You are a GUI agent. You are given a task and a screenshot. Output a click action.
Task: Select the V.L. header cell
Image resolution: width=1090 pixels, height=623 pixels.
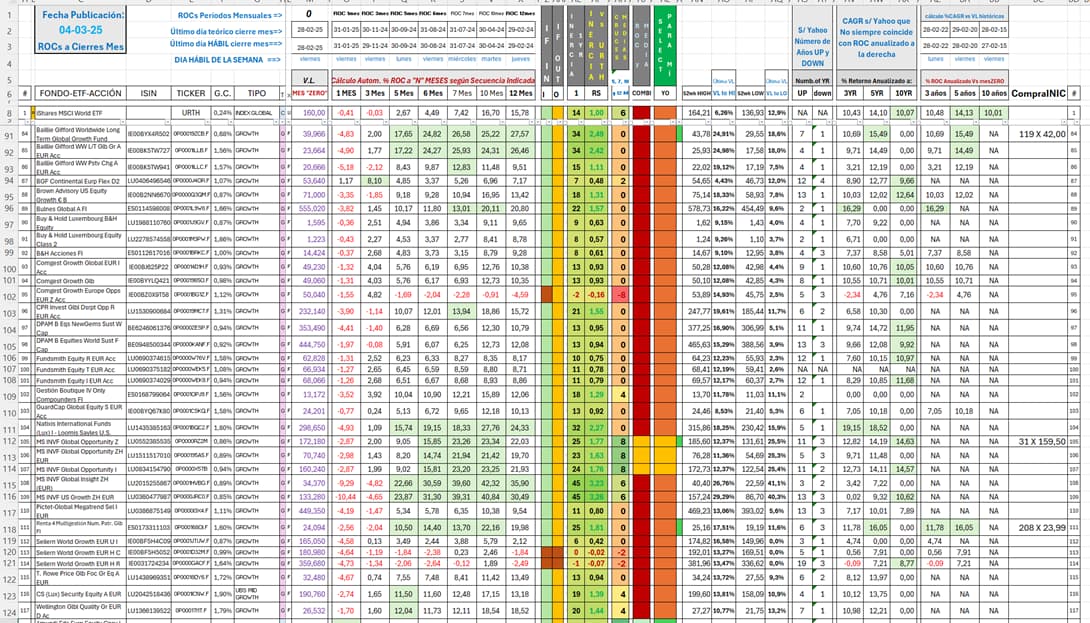click(309, 80)
